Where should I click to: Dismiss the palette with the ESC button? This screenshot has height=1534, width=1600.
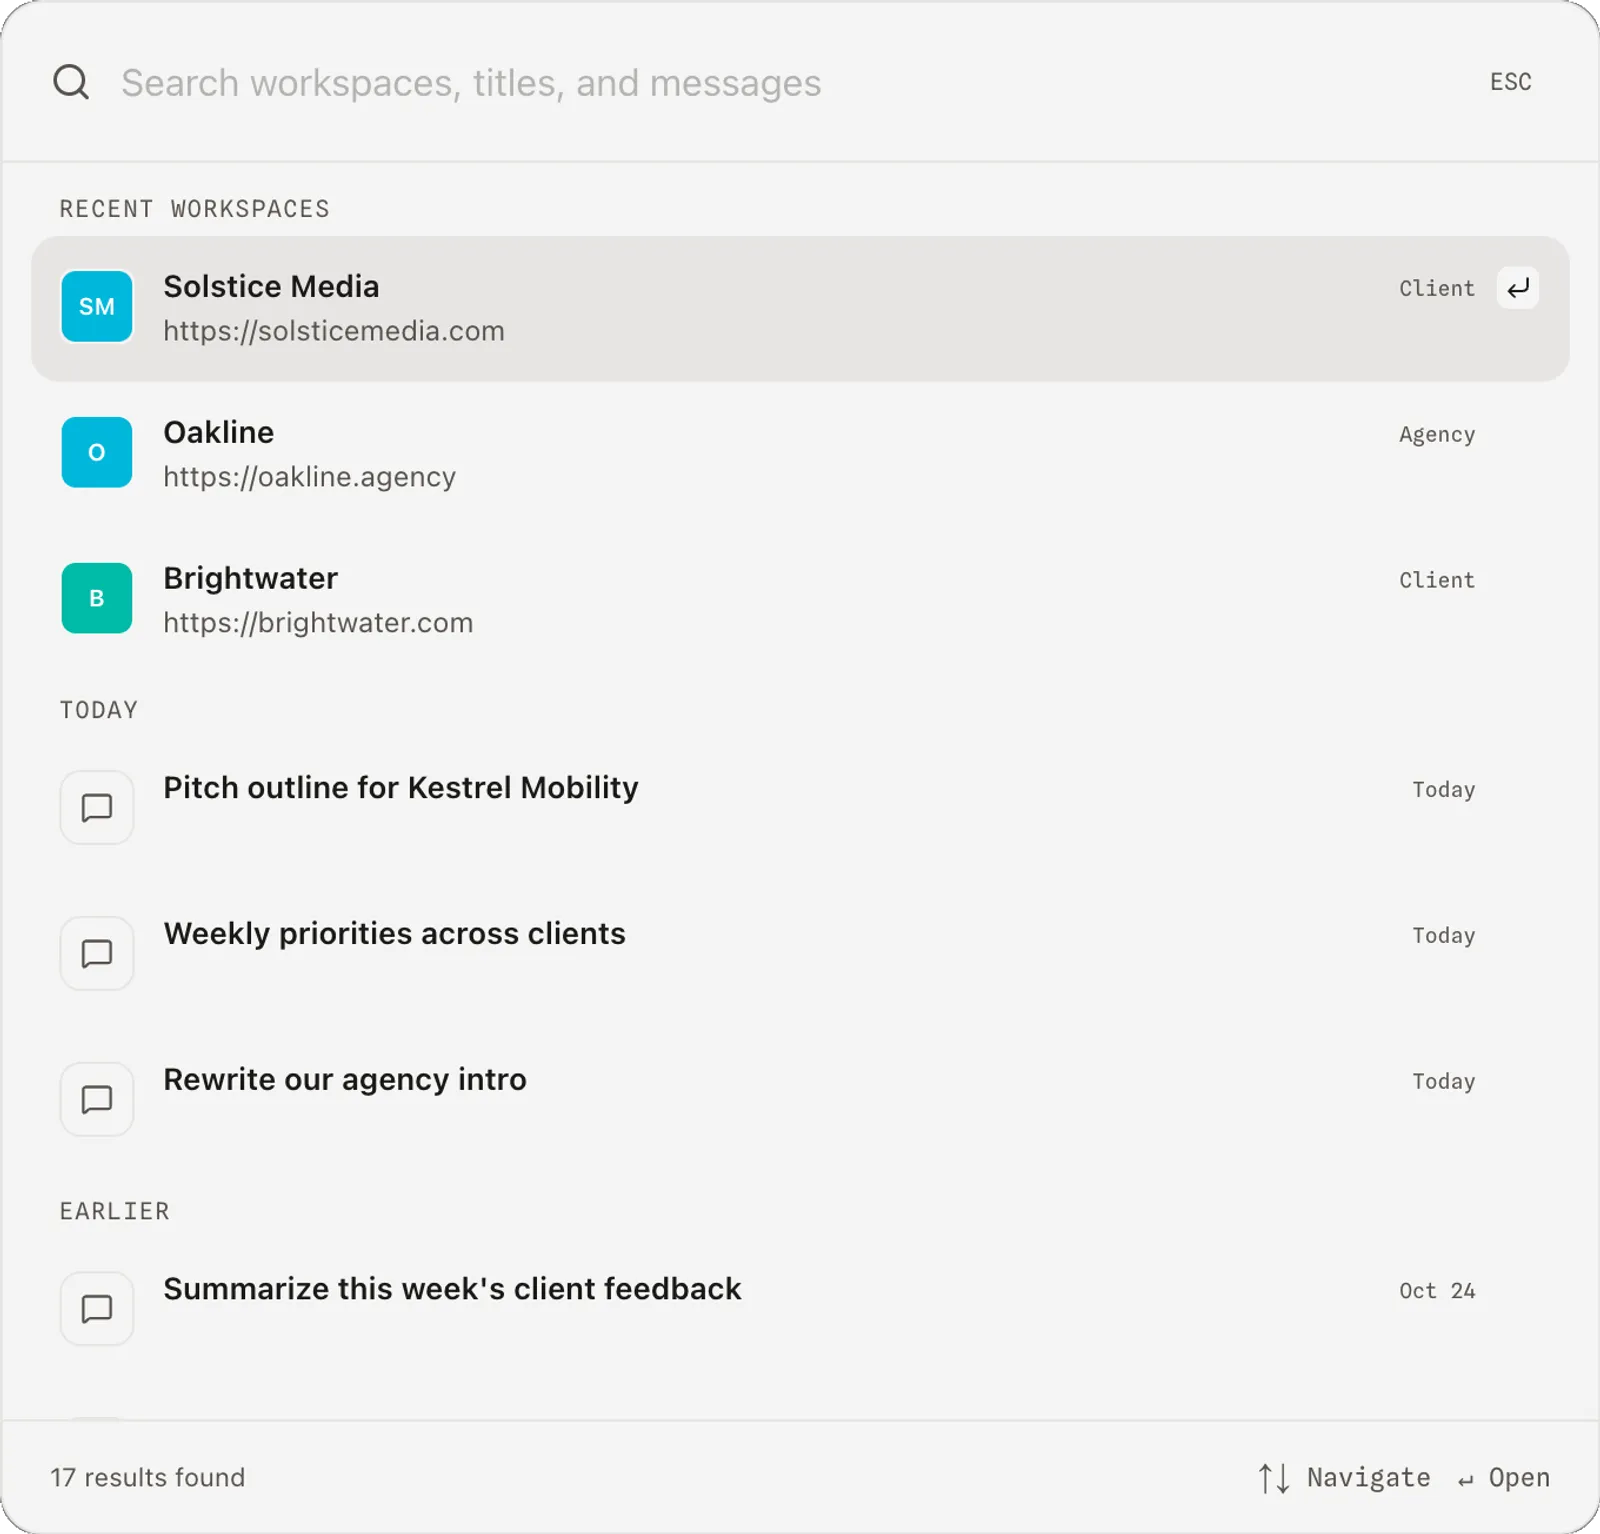[1510, 82]
